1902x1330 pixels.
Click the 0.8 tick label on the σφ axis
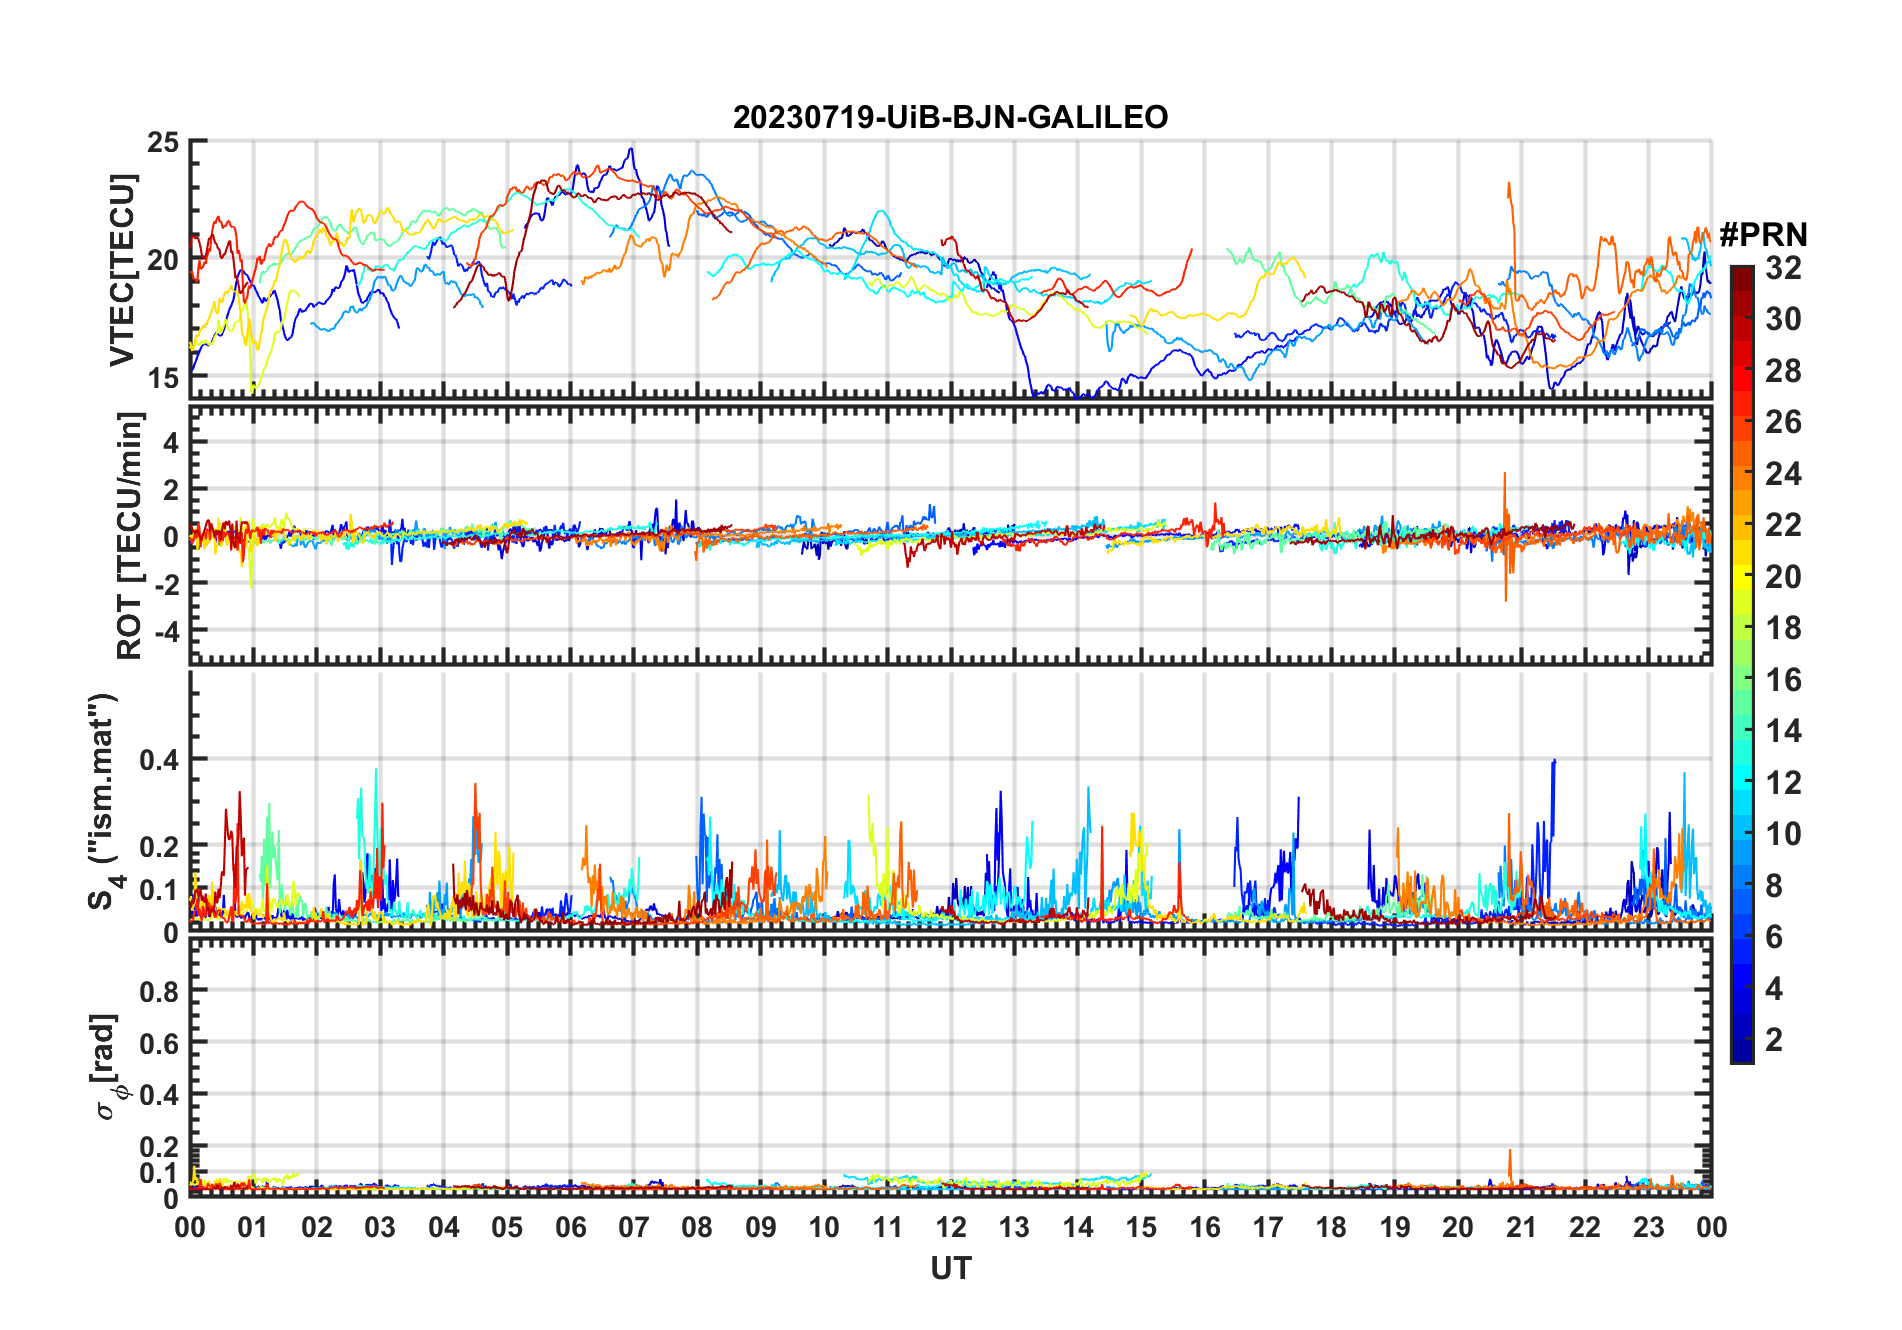pos(159,991)
